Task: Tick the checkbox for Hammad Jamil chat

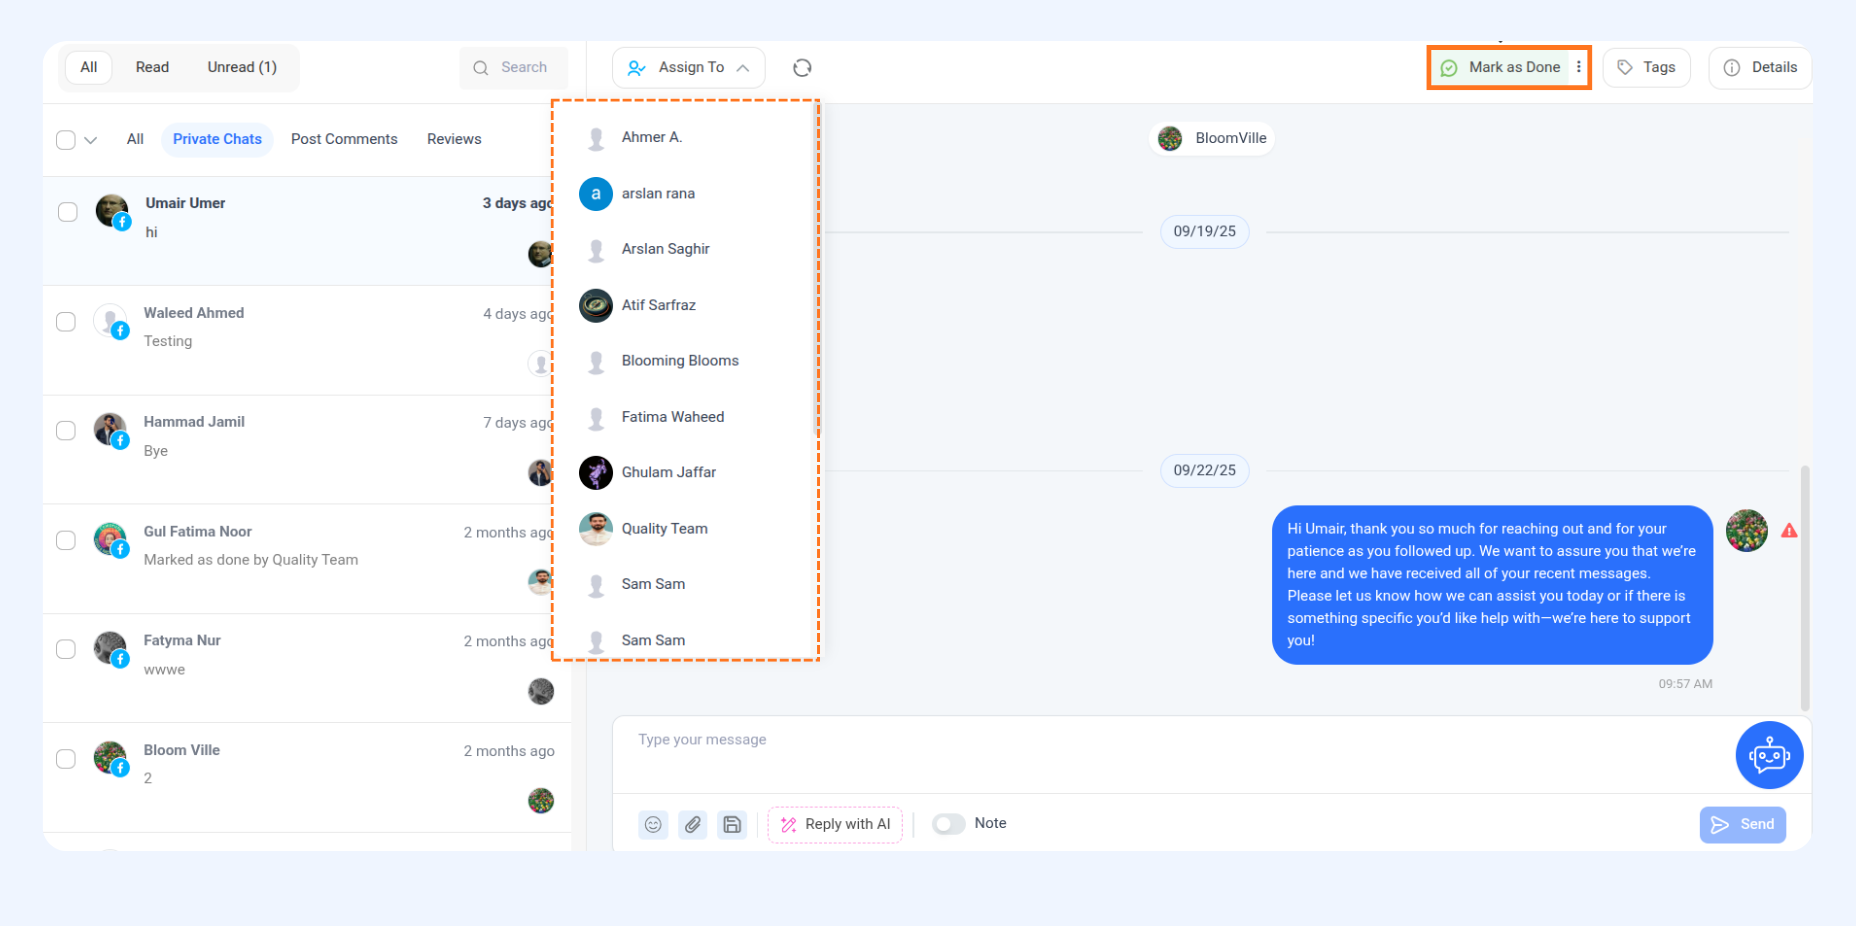Action: pos(66,431)
